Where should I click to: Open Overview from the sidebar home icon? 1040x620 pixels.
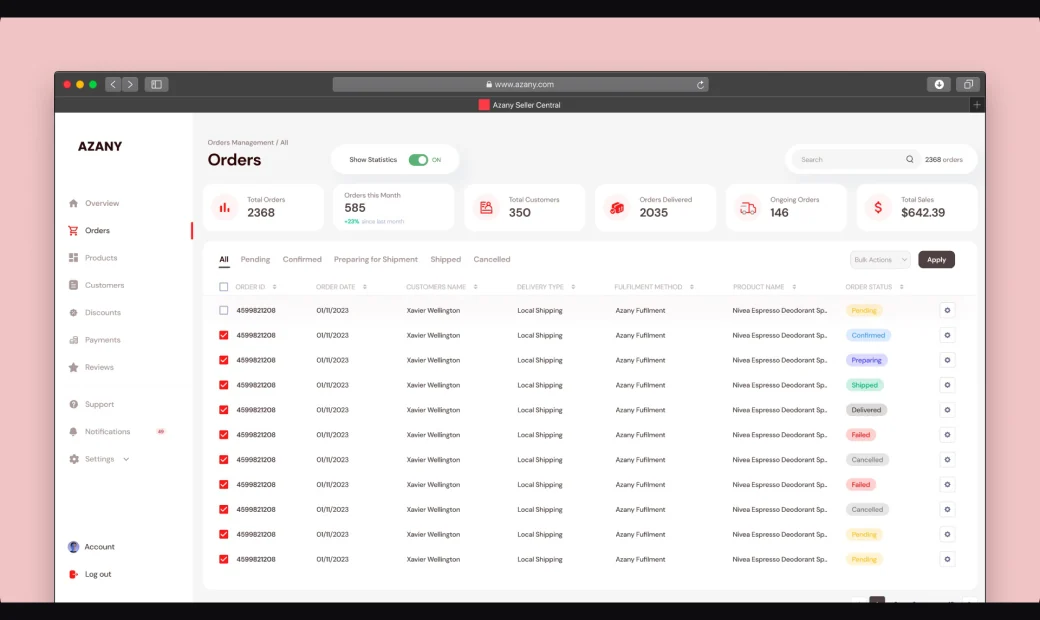tap(74, 203)
